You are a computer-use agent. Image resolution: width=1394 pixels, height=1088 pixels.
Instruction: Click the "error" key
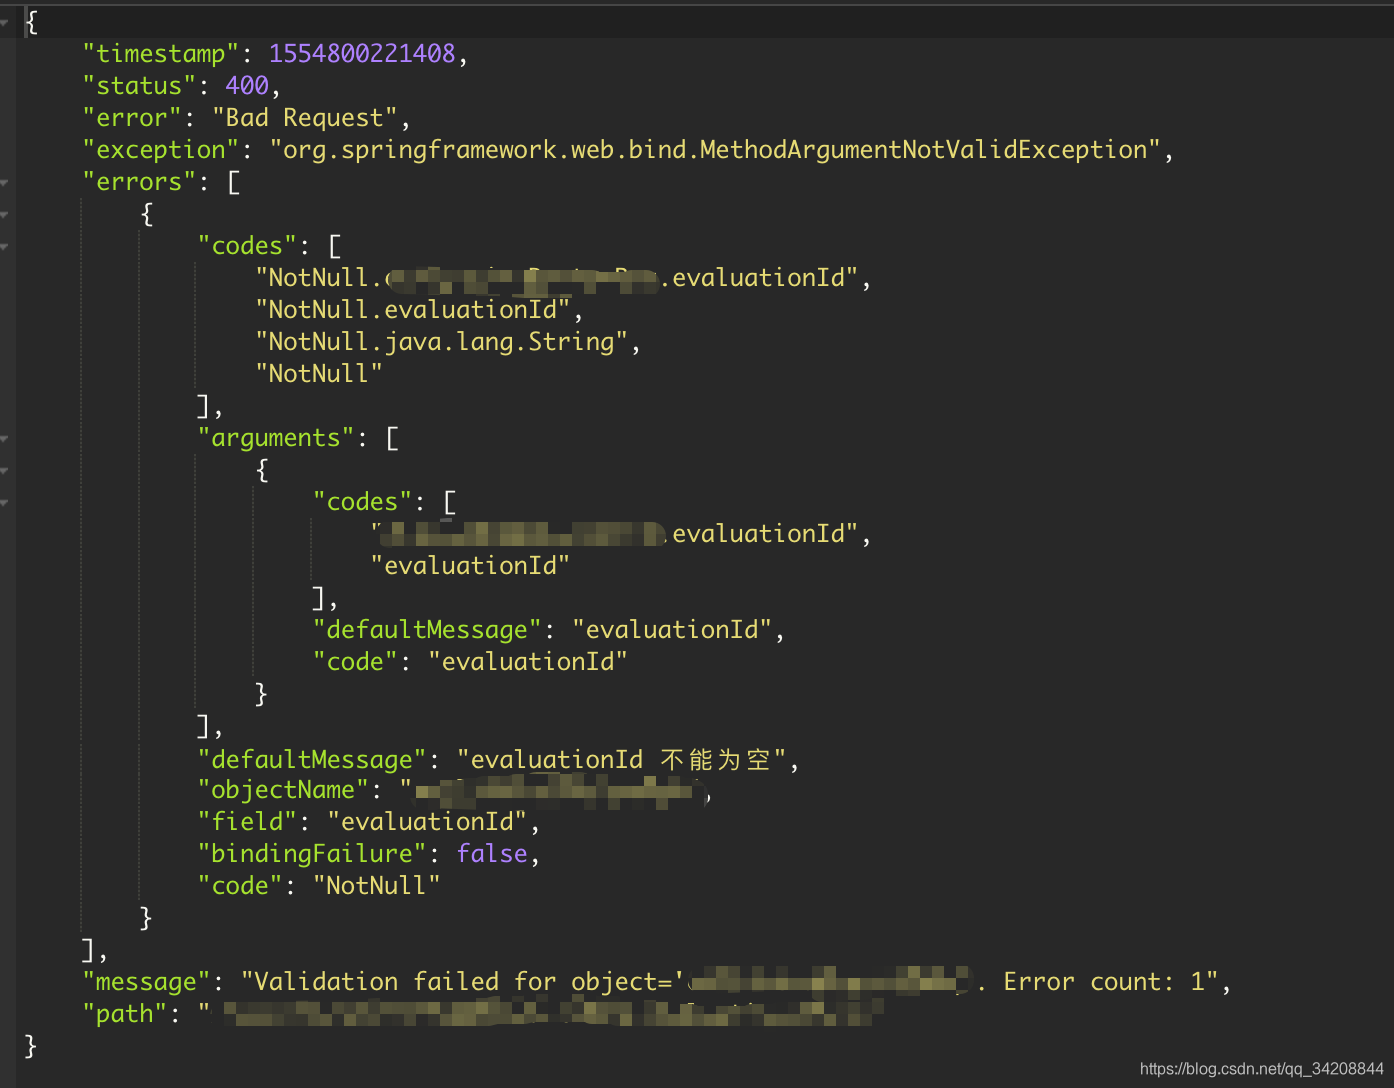coord(132,118)
